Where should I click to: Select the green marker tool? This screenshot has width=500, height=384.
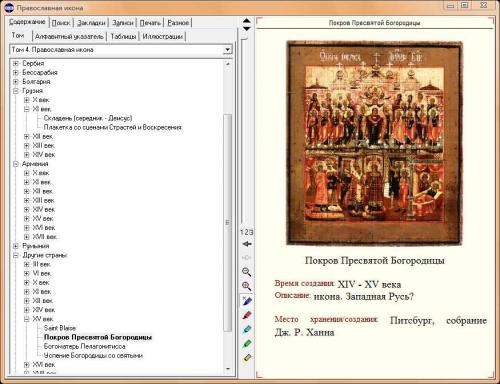coord(247,344)
